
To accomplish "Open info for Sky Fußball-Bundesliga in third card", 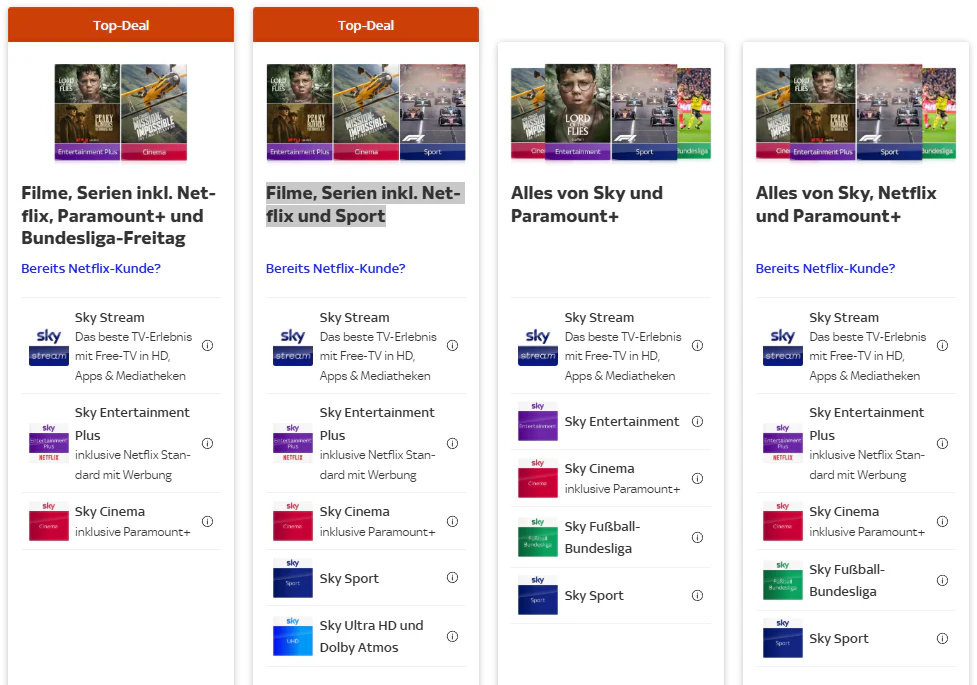I will [697, 537].
